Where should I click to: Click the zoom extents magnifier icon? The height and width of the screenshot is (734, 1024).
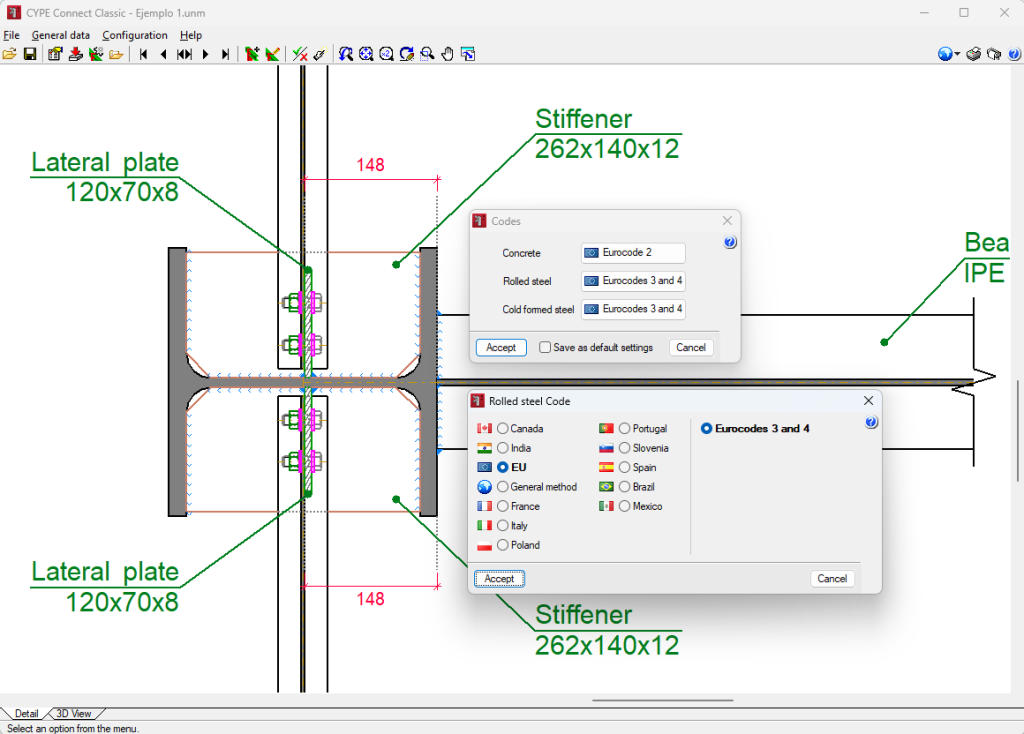coord(366,54)
